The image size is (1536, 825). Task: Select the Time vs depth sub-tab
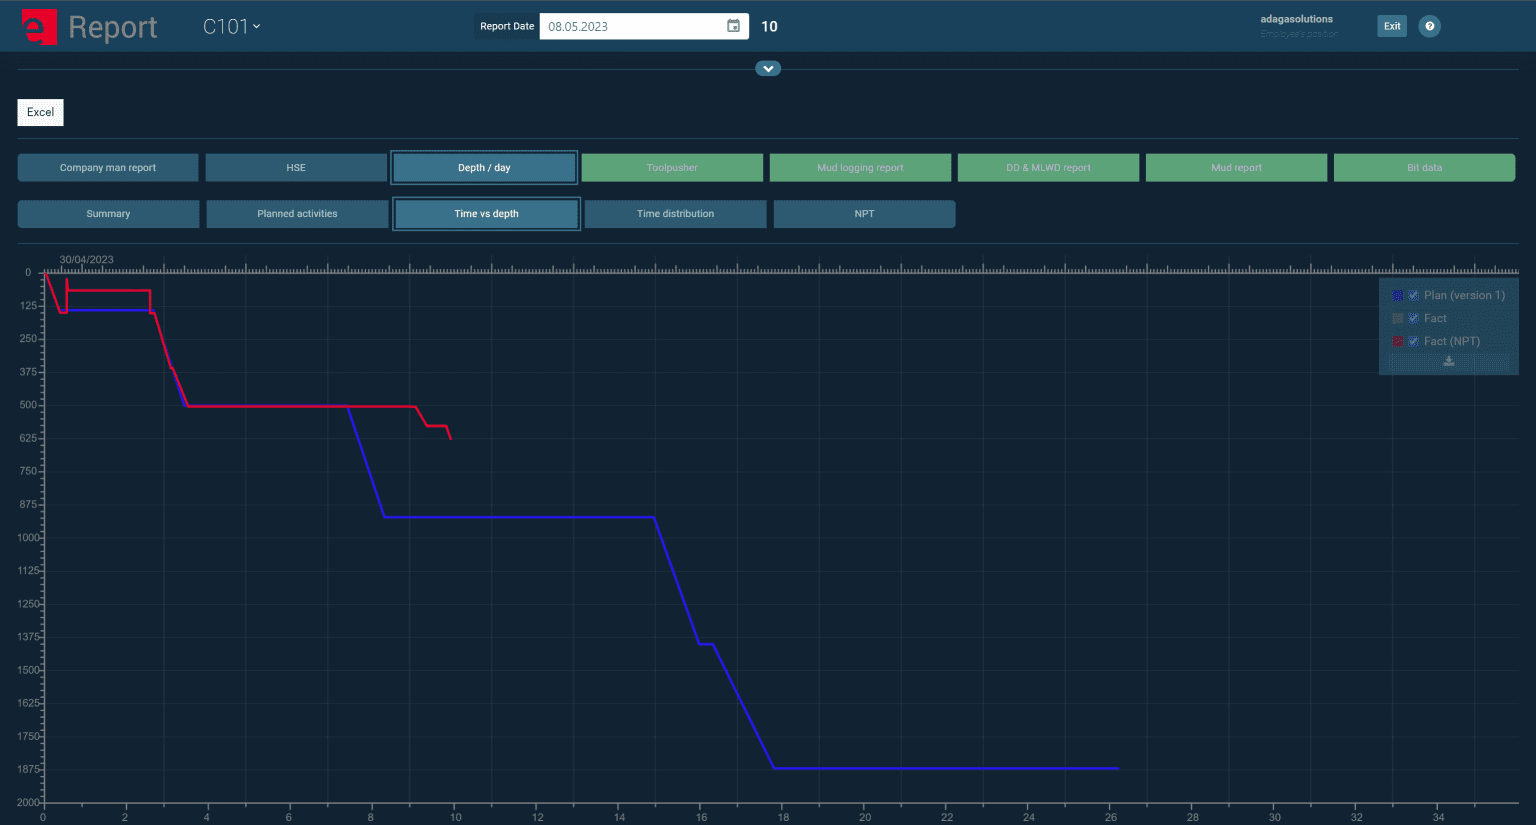(486, 213)
